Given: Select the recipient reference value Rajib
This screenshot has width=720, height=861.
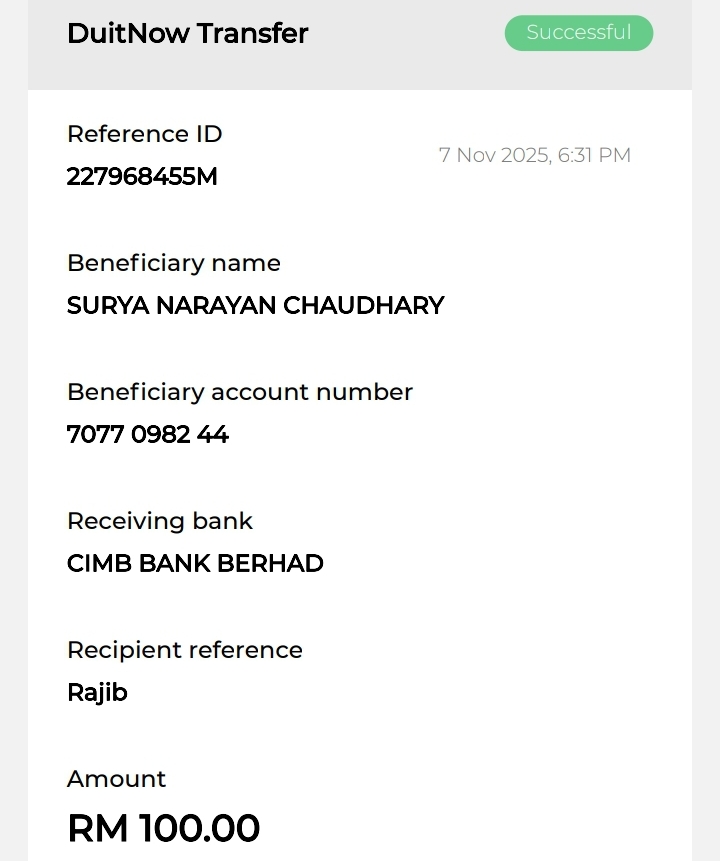Looking at the screenshot, I should coord(97,693).
